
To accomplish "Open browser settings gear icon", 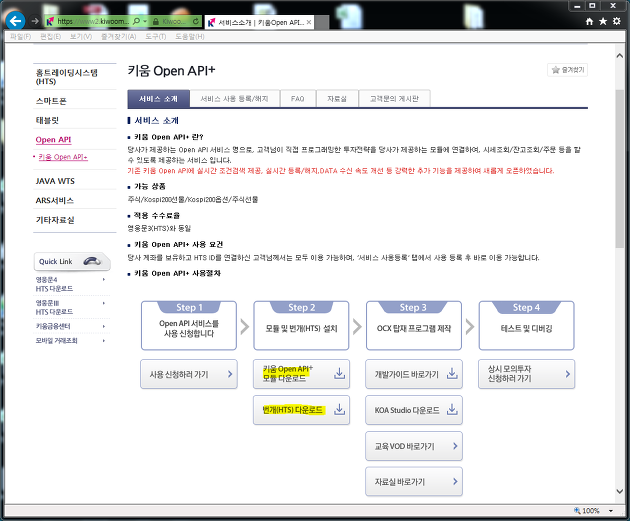I will [x=617, y=21].
